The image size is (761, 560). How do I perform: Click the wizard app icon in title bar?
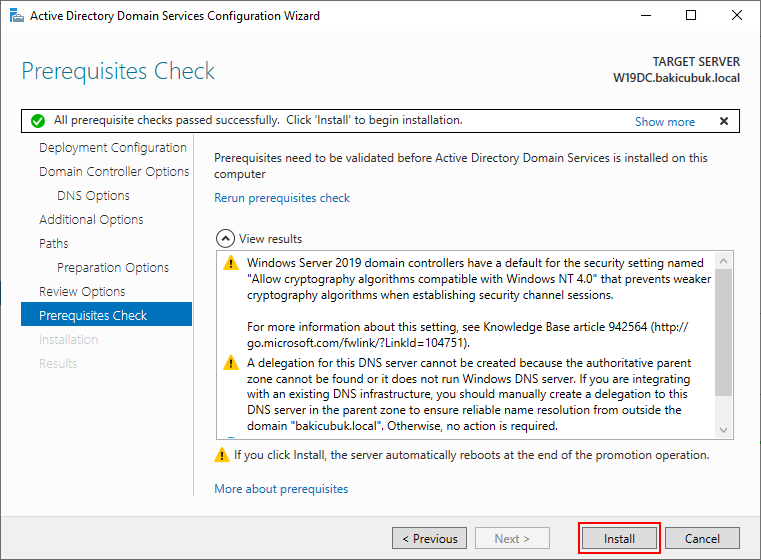tap(17, 16)
